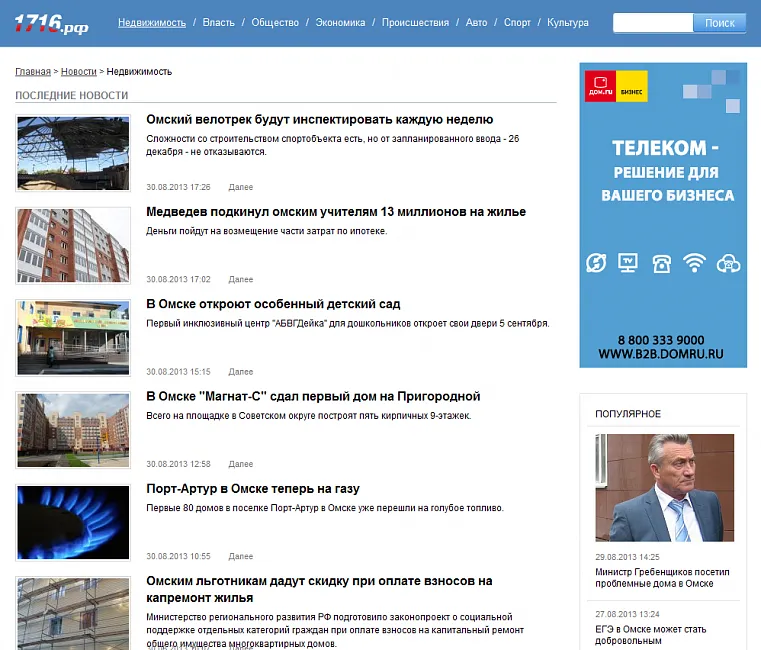
Task: Open ЕГЭ в Омске popular news link
Action: pos(651,635)
